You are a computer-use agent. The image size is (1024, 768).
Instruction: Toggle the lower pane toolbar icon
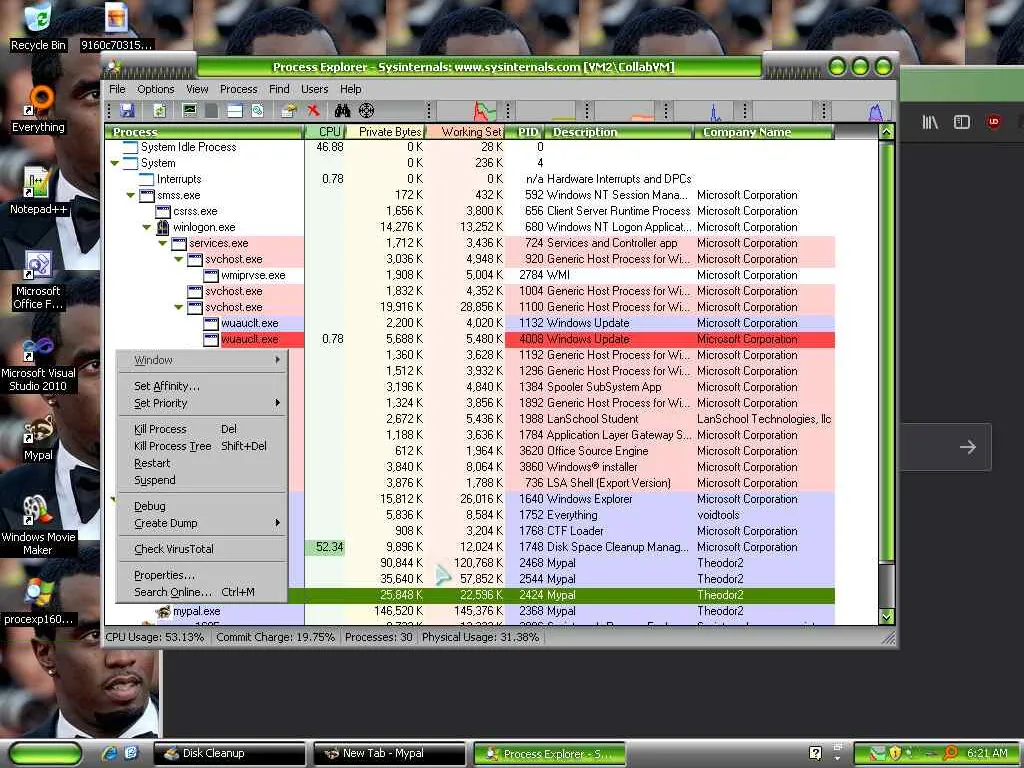(234, 110)
